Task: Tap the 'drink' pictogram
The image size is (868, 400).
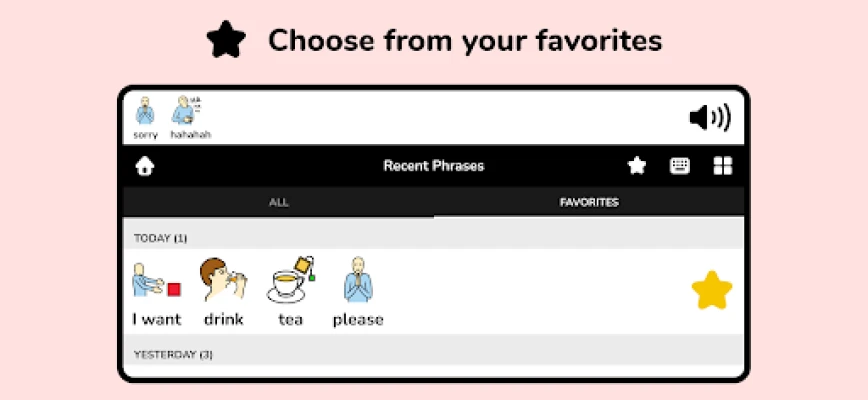Action: click(x=223, y=293)
